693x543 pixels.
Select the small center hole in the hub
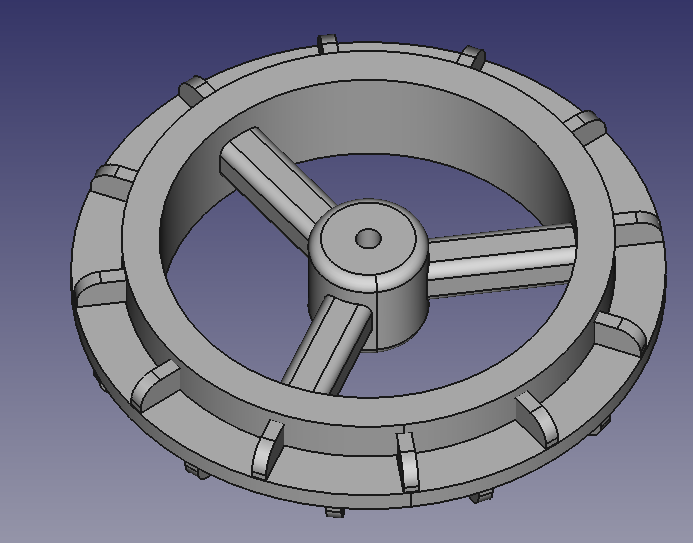(368, 238)
